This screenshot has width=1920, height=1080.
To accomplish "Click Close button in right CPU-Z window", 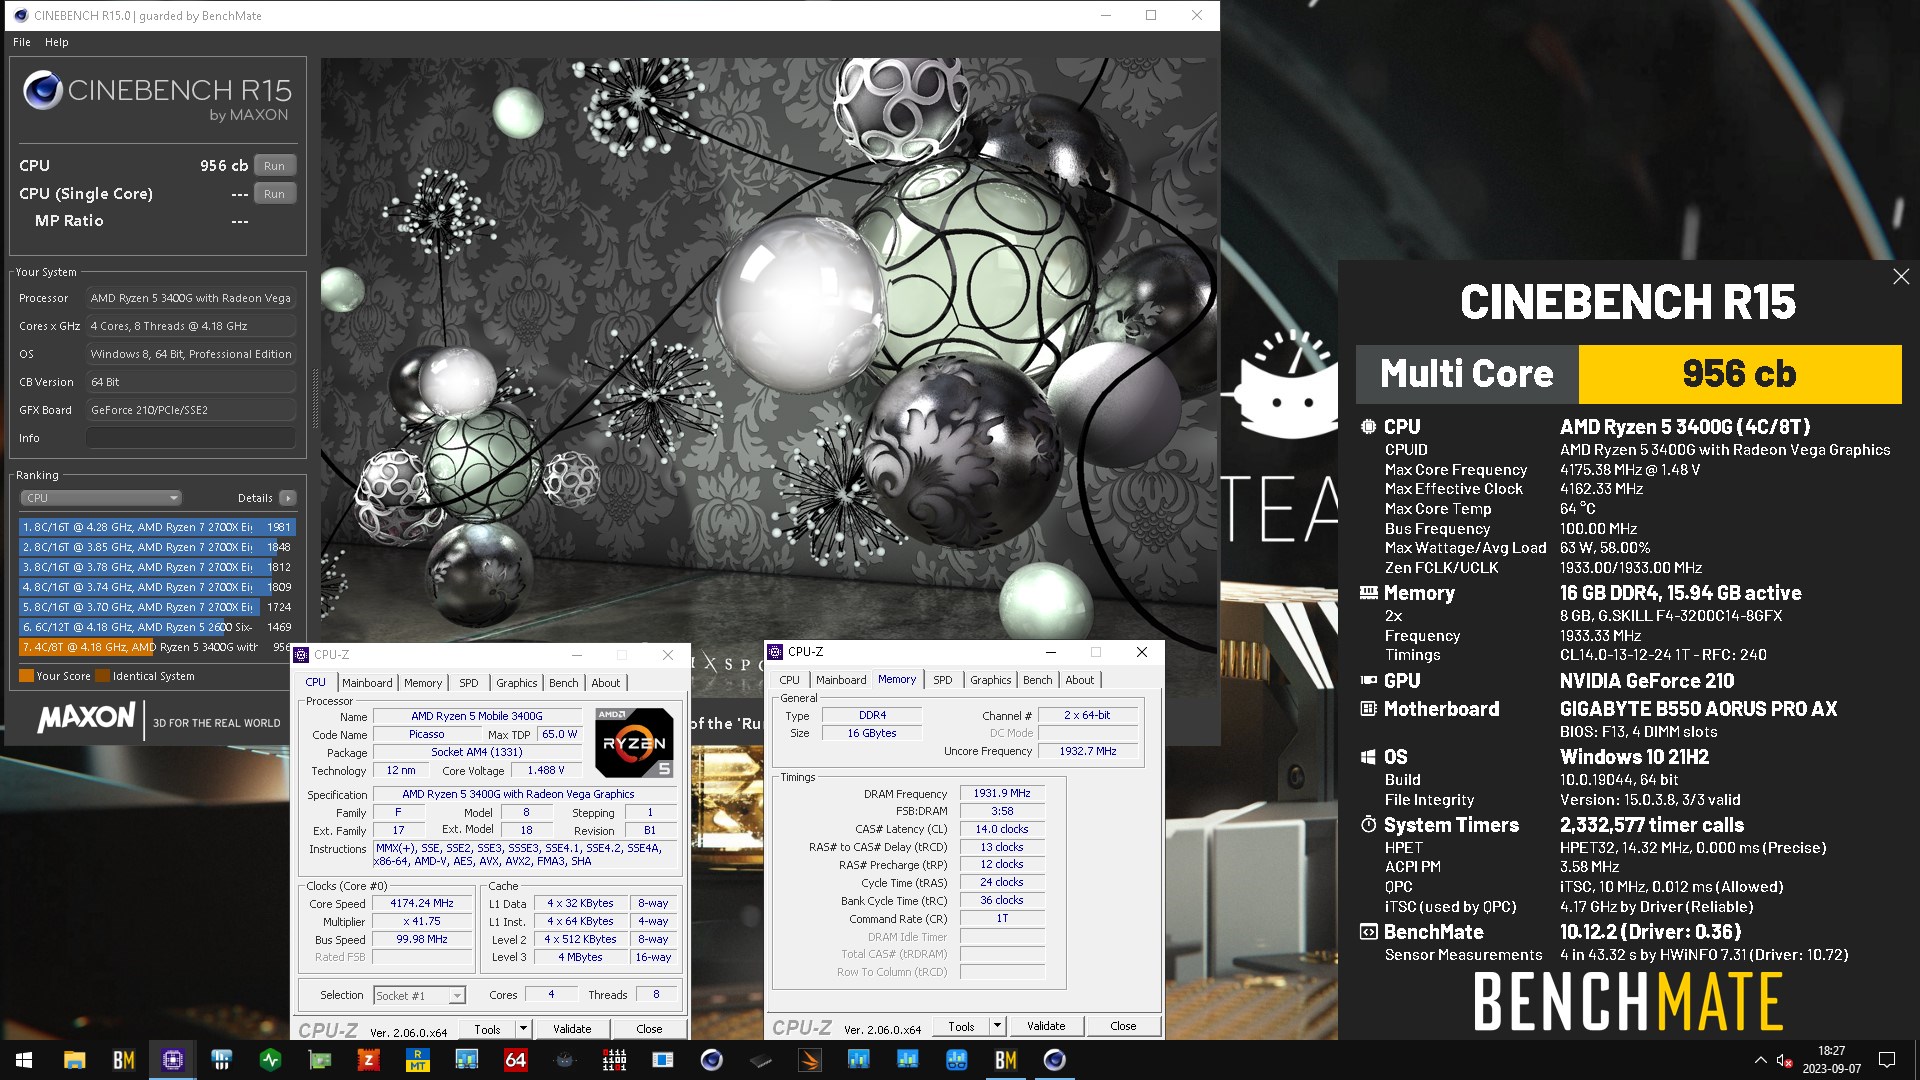I will [x=1123, y=1026].
